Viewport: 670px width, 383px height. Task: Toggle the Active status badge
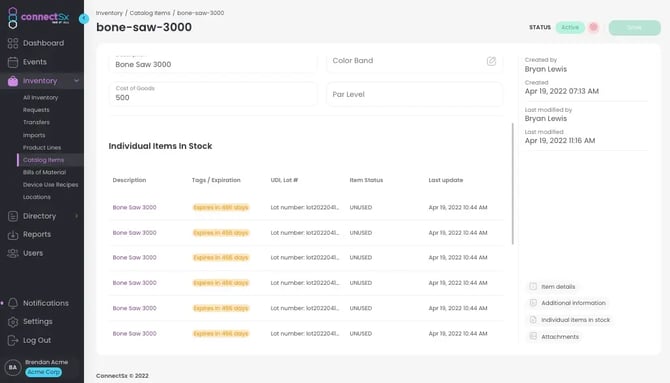pos(570,27)
